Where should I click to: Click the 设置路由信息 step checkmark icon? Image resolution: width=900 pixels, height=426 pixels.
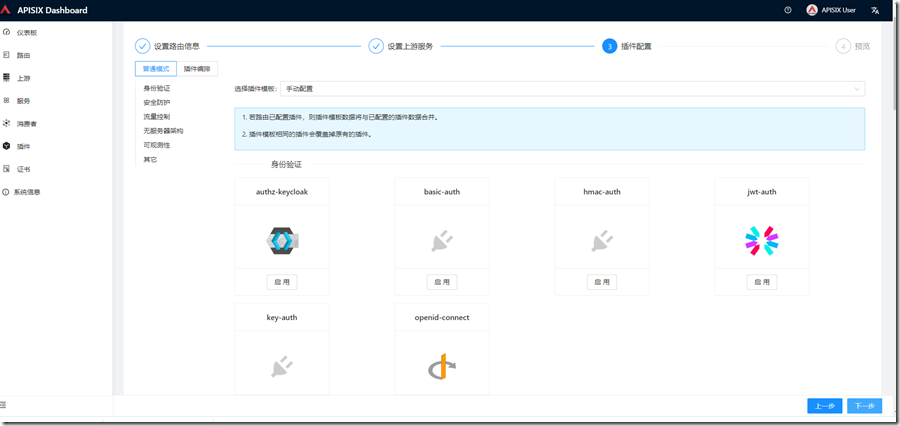pyautogui.click(x=142, y=46)
